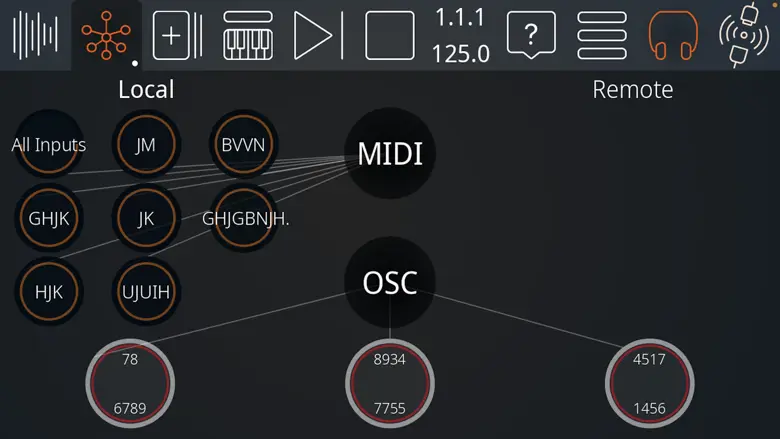Select the UJUIH local node
Screen dimensions: 780x439
pos(146,291)
